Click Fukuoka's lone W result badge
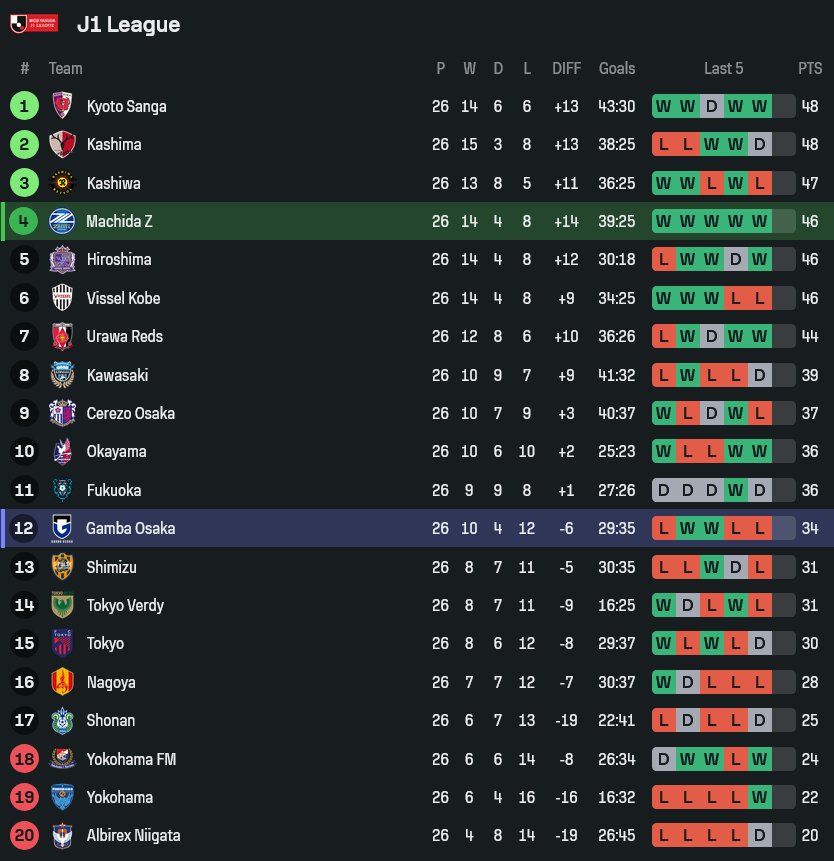Image resolution: width=834 pixels, height=861 pixels. point(736,490)
